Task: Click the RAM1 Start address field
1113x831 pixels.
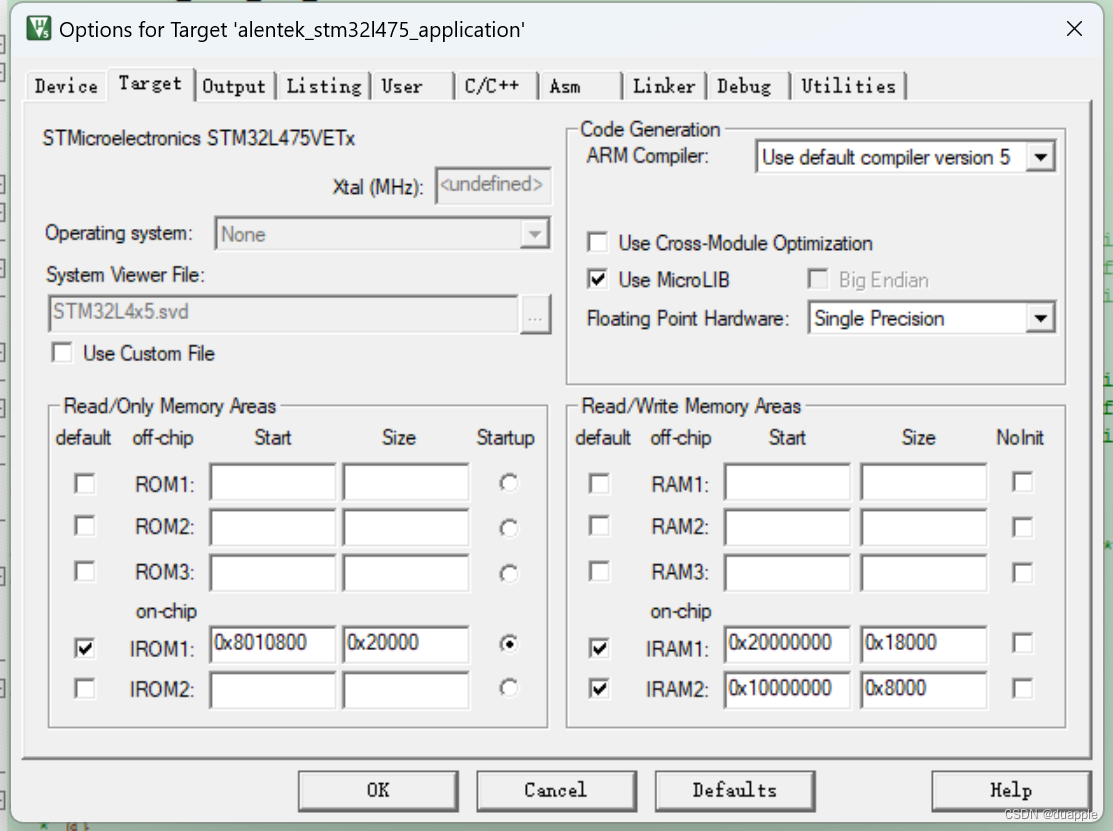Action: [x=787, y=483]
